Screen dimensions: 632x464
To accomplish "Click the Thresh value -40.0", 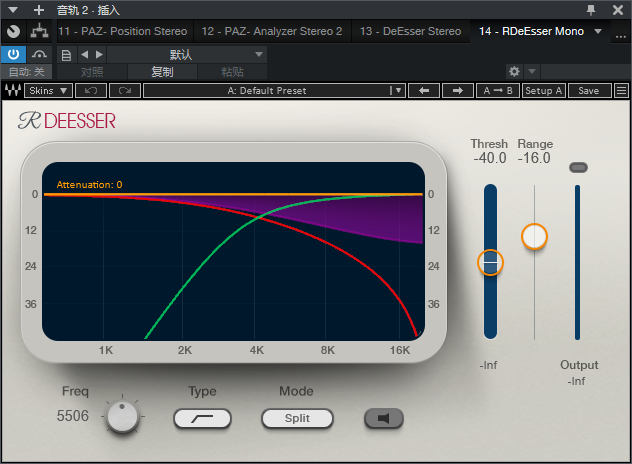I will (490, 158).
